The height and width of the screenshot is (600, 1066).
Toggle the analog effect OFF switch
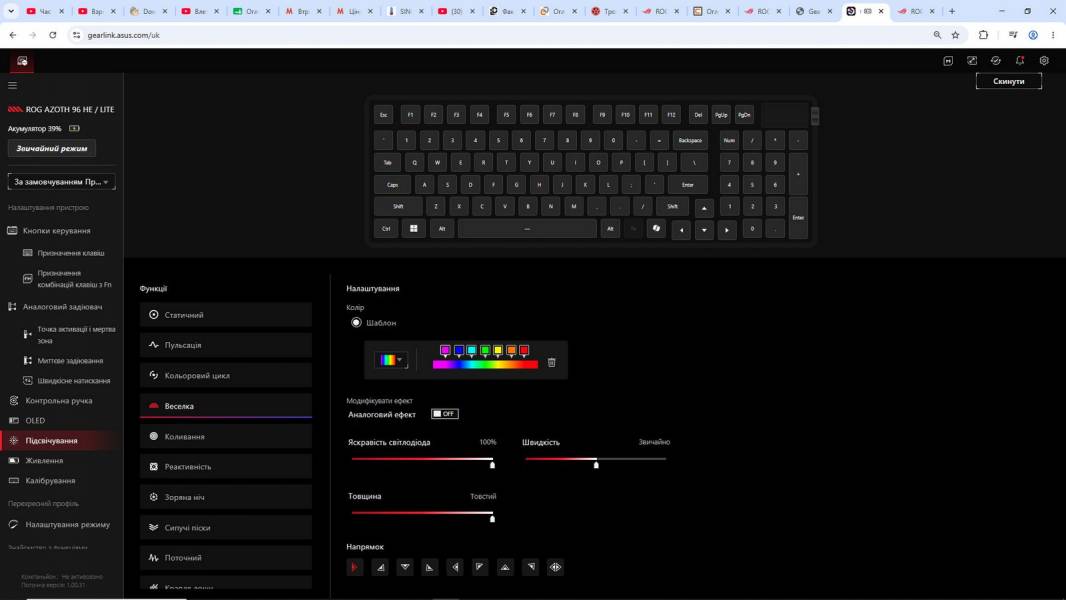(445, 414)
